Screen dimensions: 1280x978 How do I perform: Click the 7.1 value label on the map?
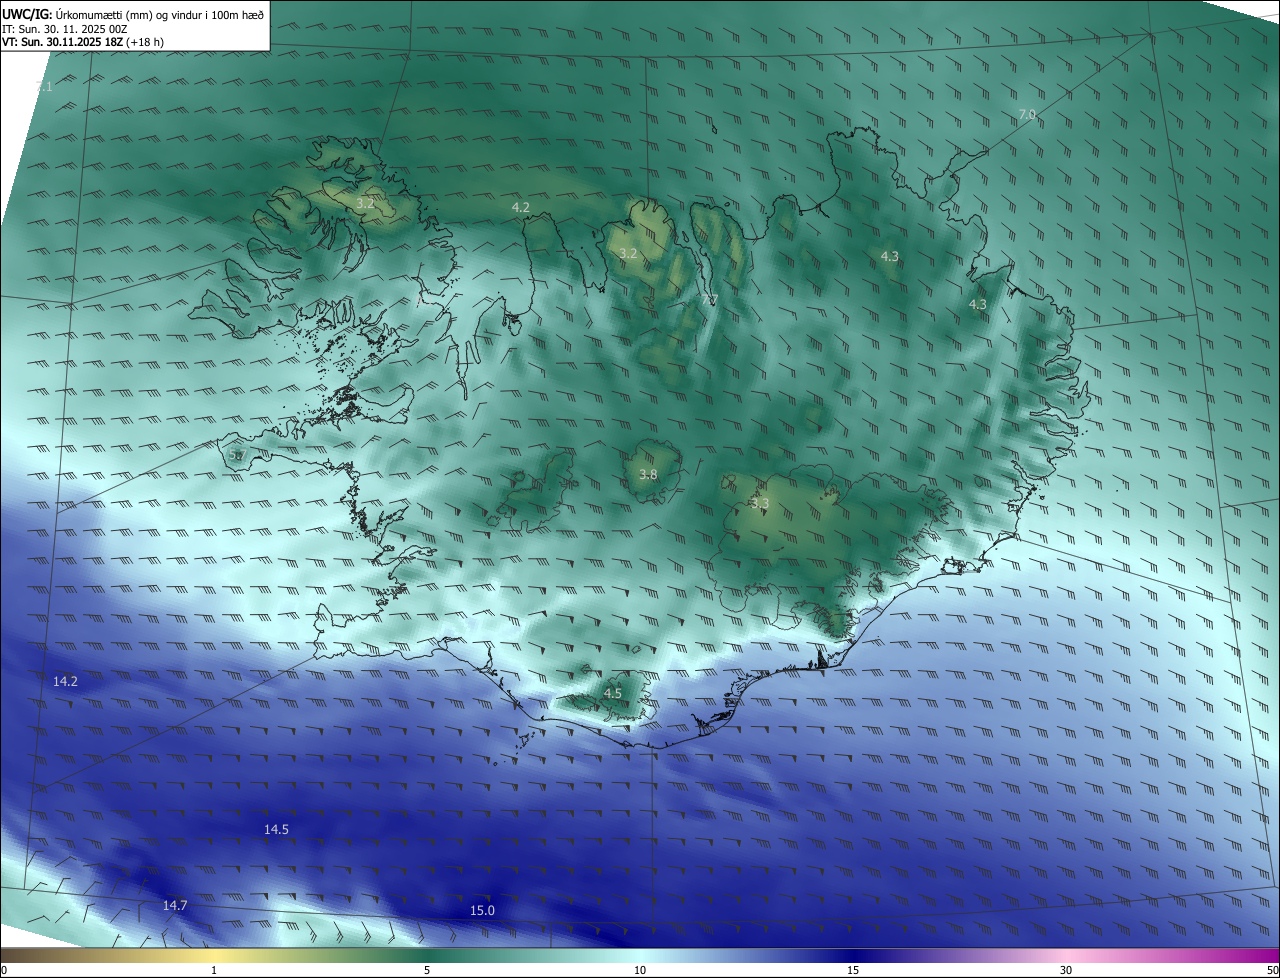(x=44, y=87)
